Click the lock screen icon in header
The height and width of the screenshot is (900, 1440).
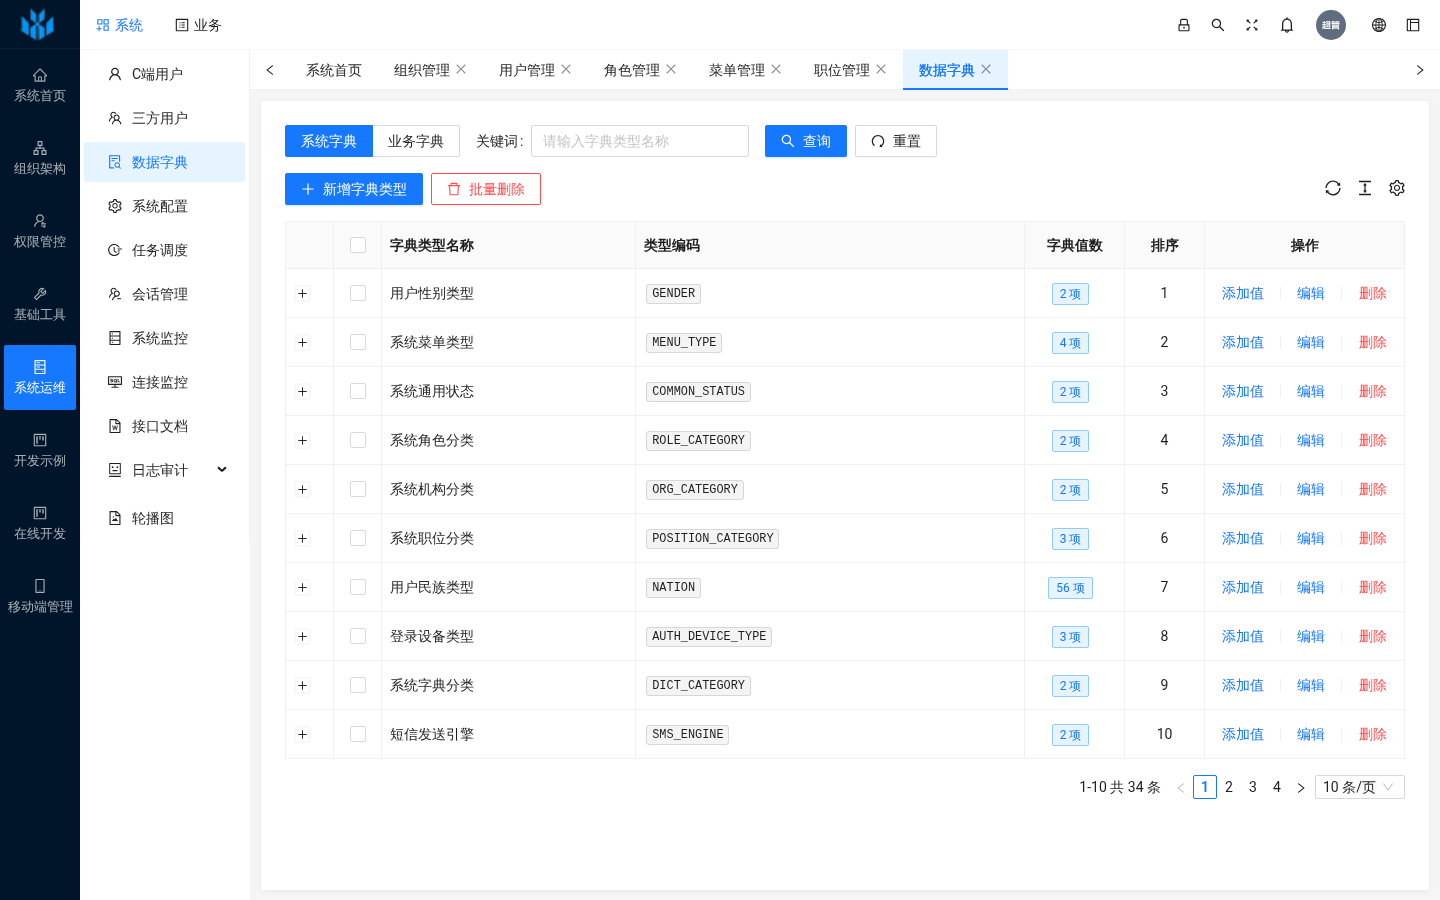1184,25
